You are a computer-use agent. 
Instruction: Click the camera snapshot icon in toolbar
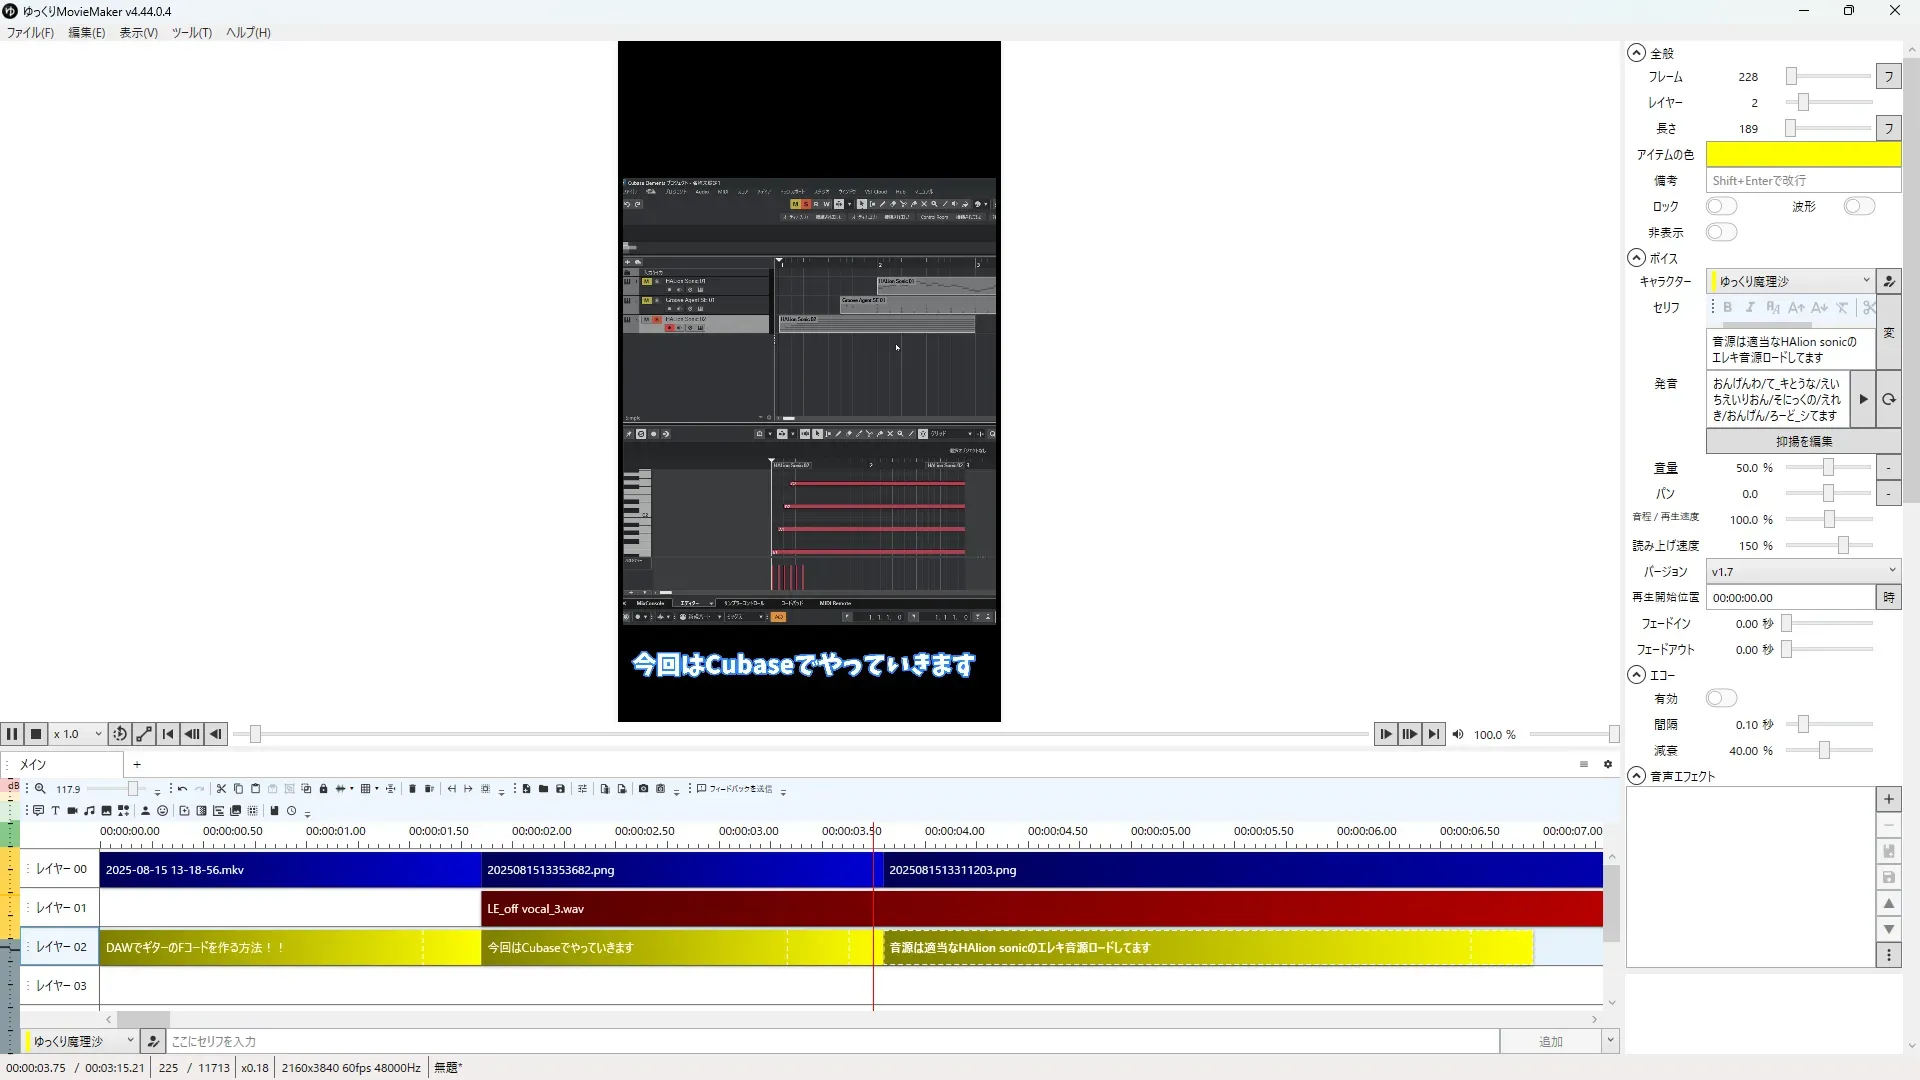pos(643,789)
